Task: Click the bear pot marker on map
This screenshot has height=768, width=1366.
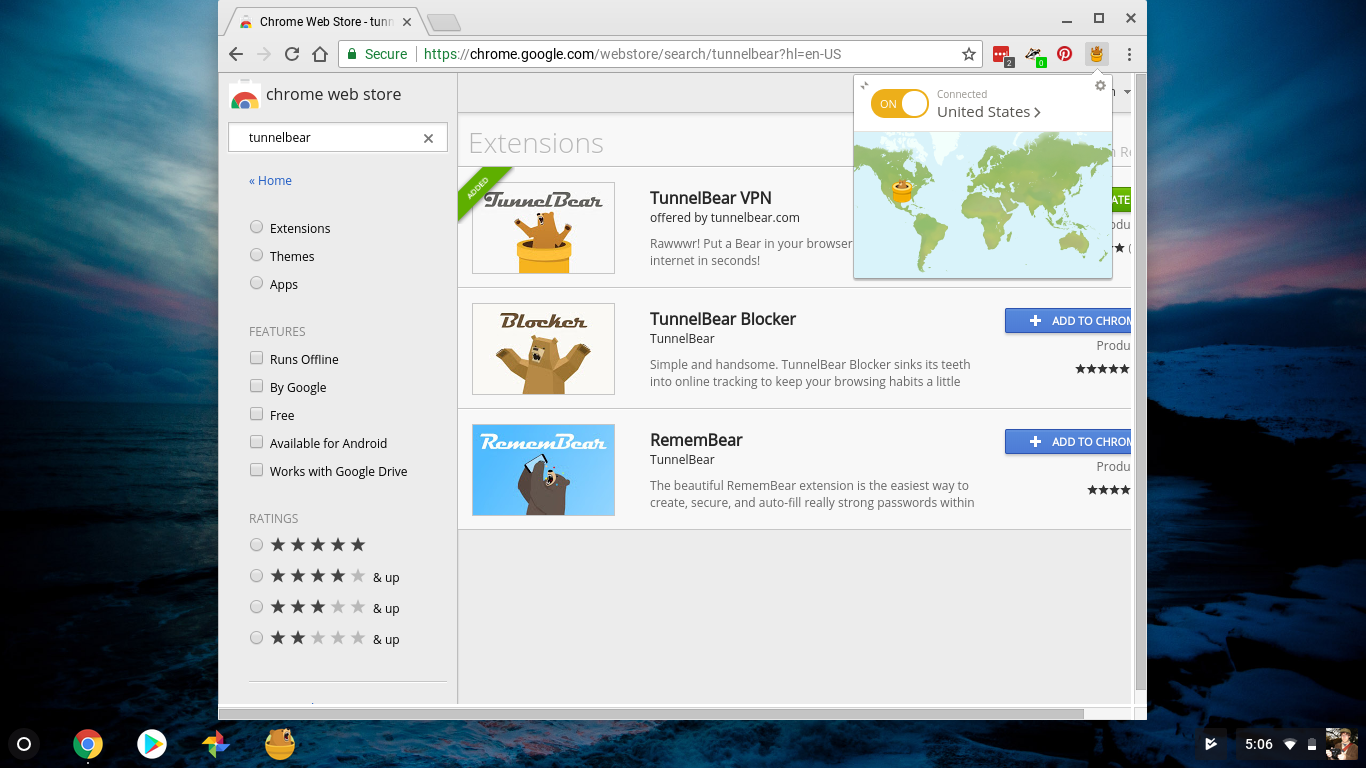Action: pos(902,190)
